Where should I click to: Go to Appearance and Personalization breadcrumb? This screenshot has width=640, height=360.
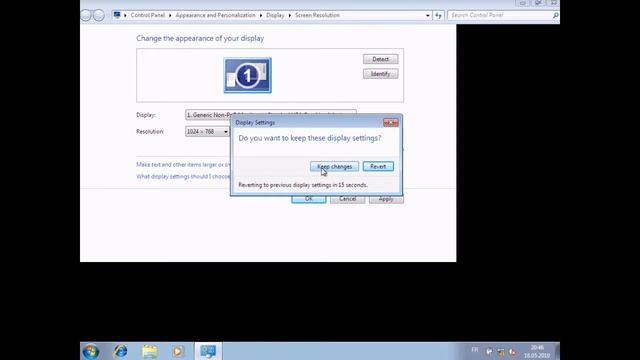[216, 15]
